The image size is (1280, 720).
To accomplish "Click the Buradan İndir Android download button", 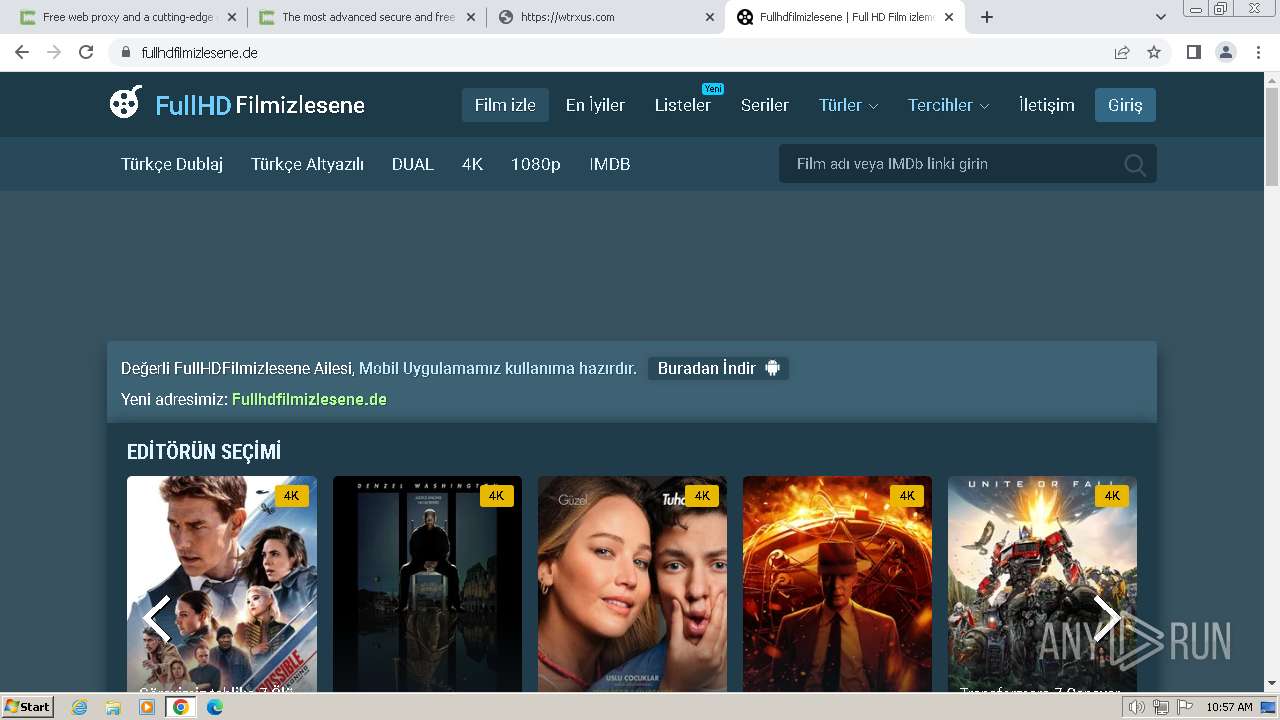I will coord(718,368).
